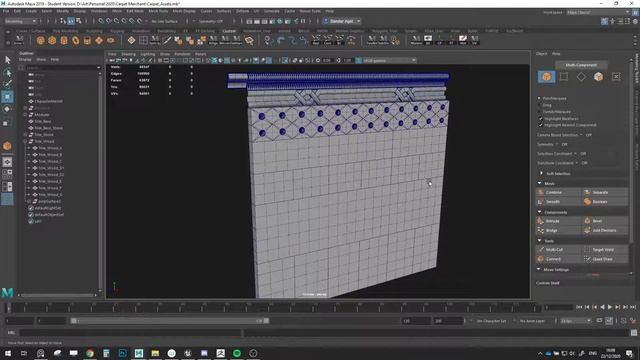Open Chrome from the Windows taskbar

(90, 353)
